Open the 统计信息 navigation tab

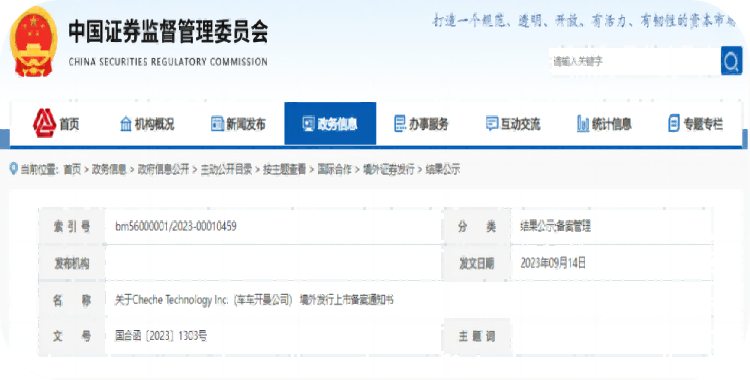(604, 124)
